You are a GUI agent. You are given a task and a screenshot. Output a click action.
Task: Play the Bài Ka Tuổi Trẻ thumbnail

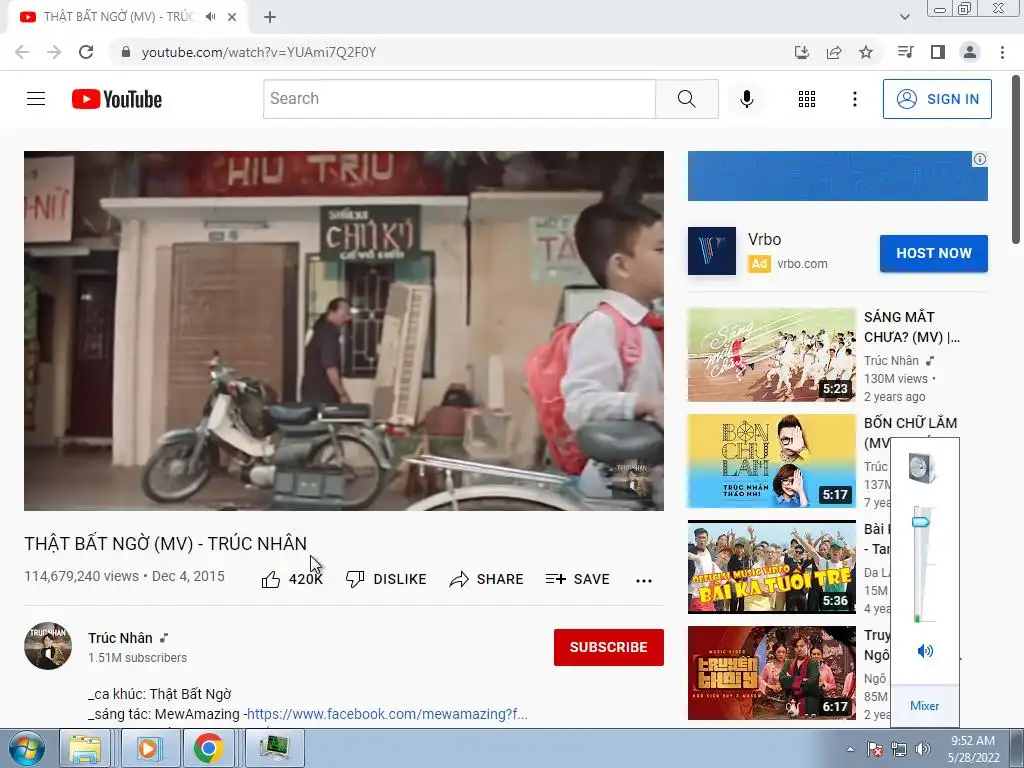771,567
